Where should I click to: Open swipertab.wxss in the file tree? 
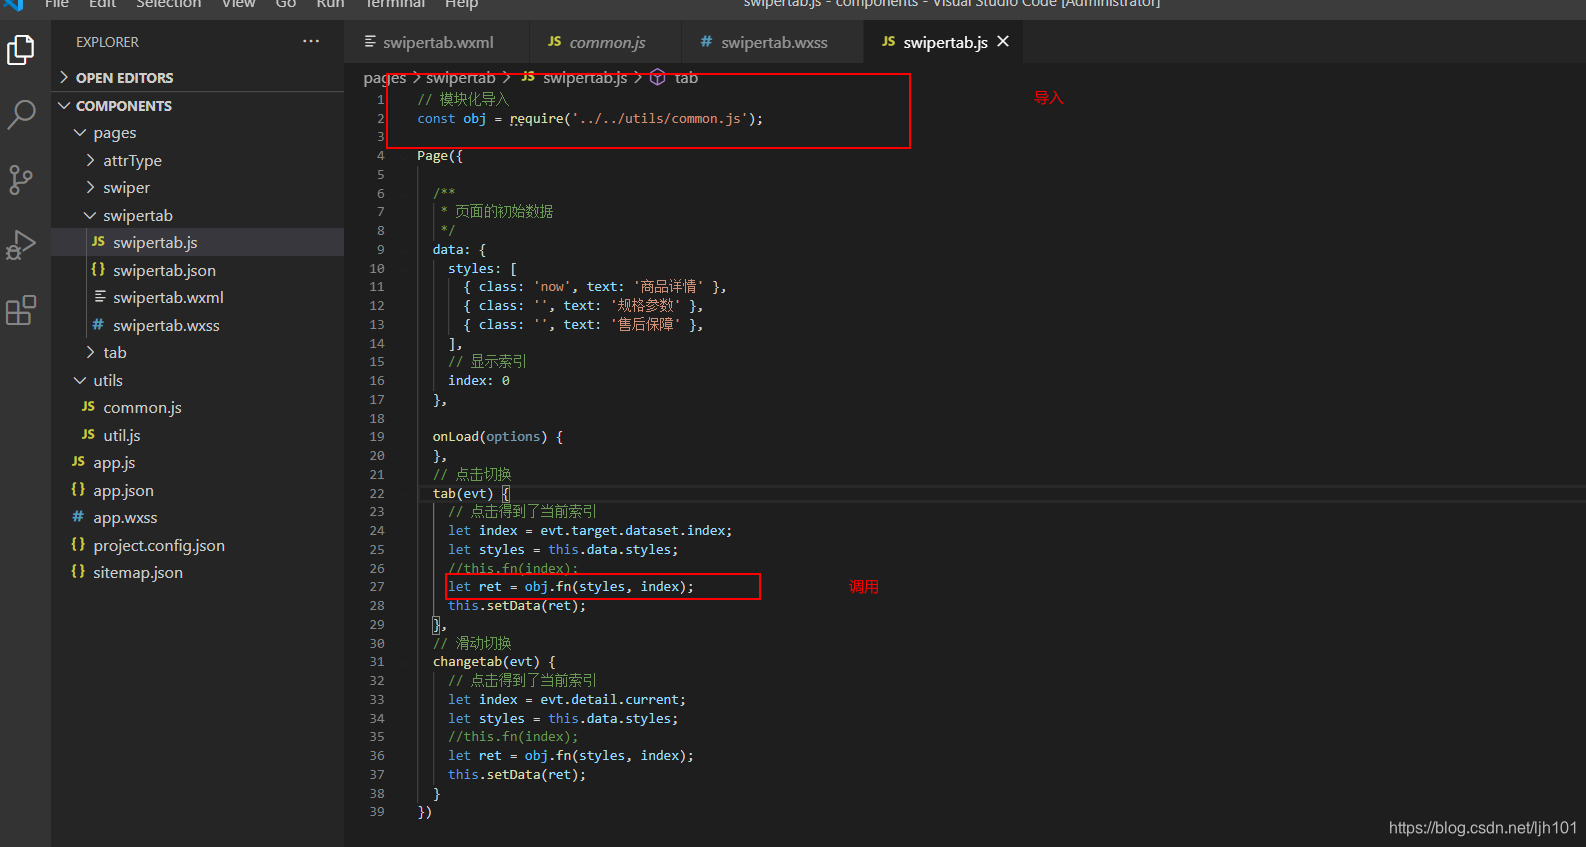(197, 325)
